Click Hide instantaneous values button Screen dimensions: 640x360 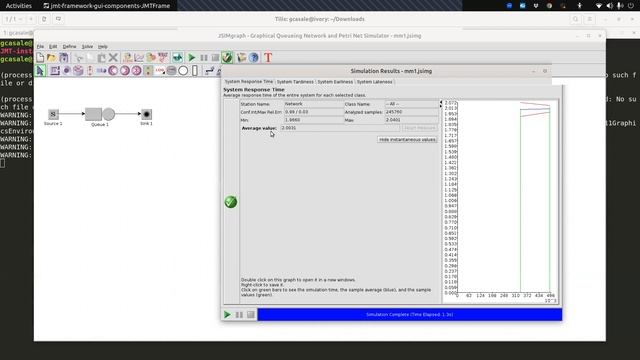[x=407, y=140]
